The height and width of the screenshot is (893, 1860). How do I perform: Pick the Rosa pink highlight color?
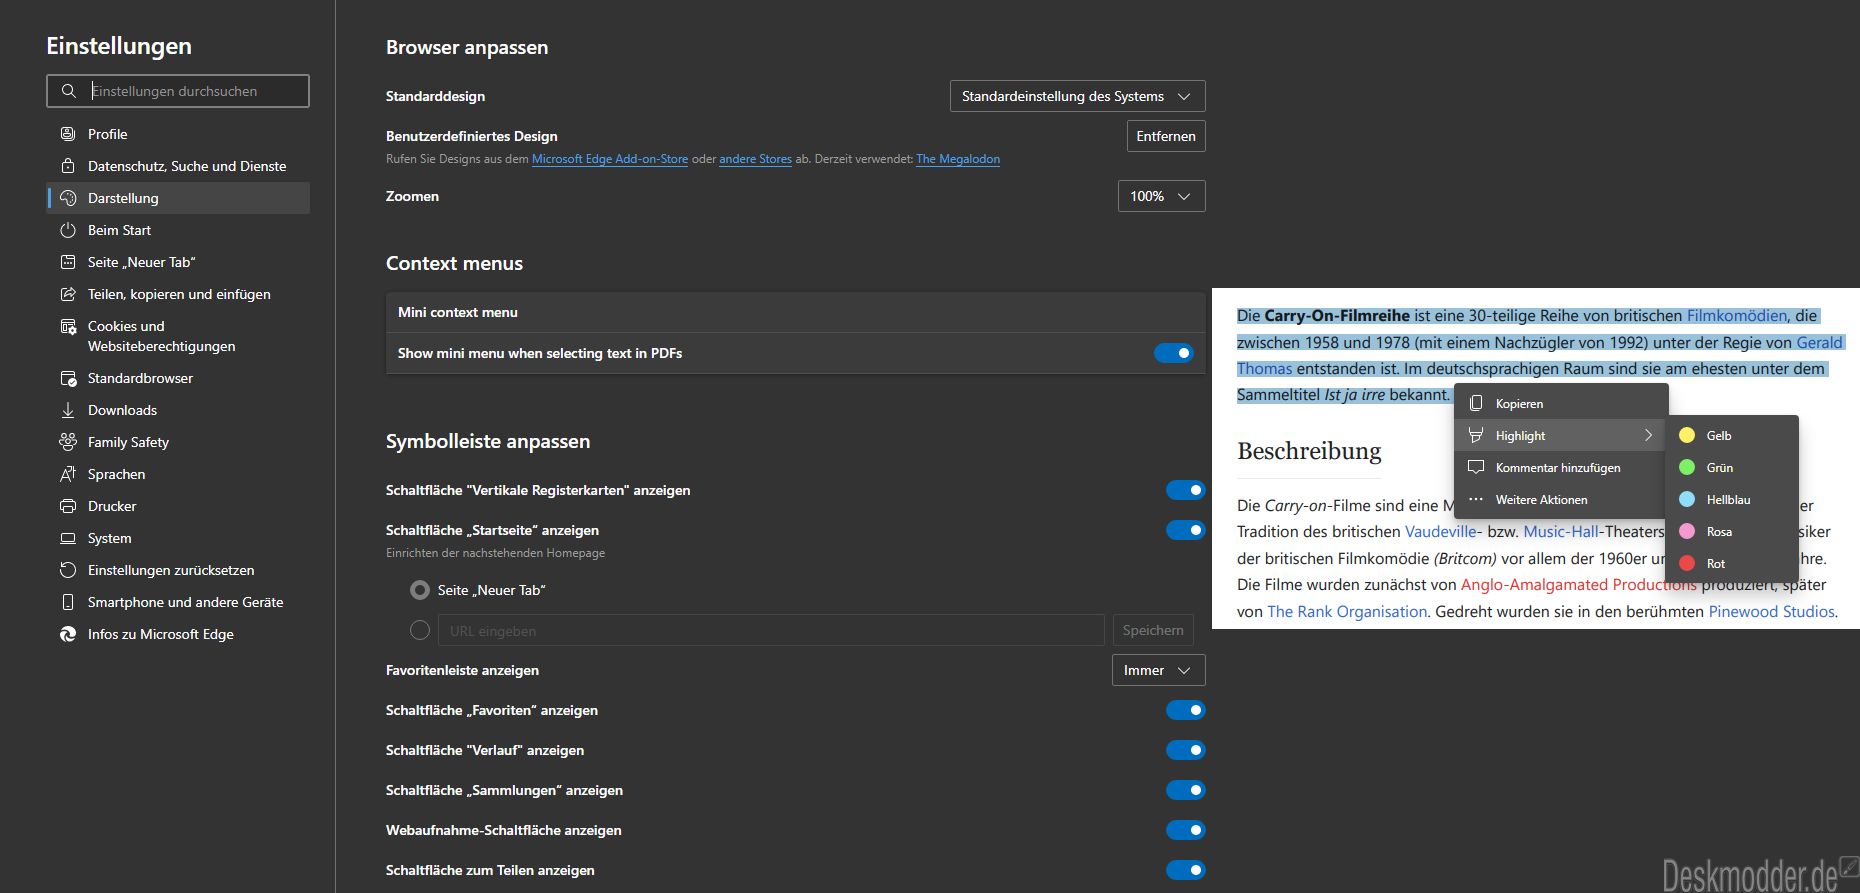coord(1732,531)
